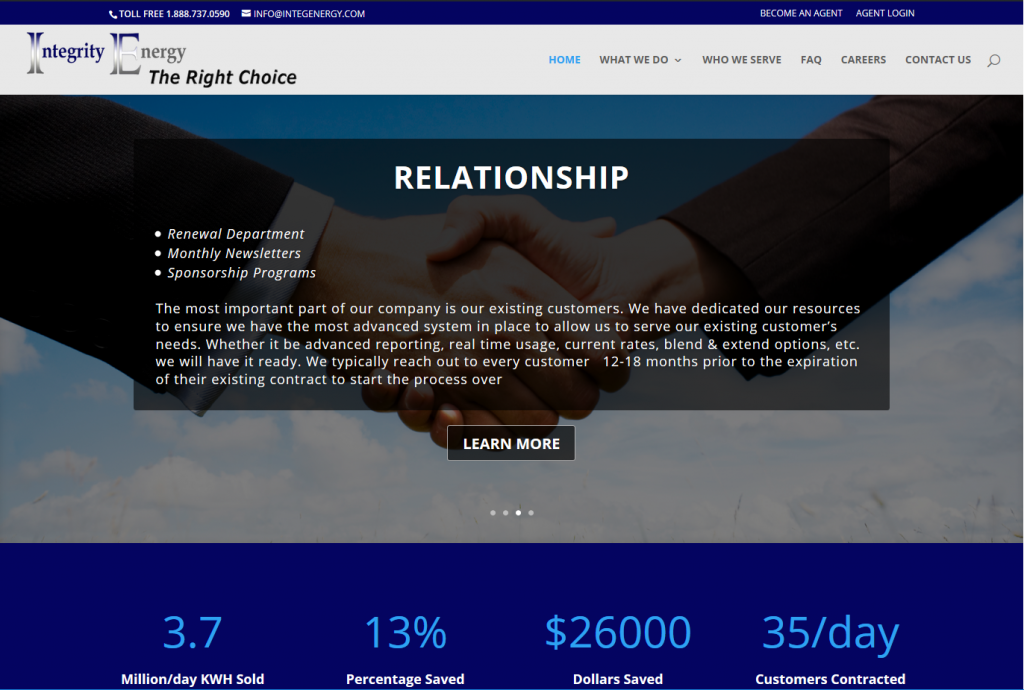Click the info@integenergy.com email link
Viewport: 1024px width, 690px height.
[309, 14]
